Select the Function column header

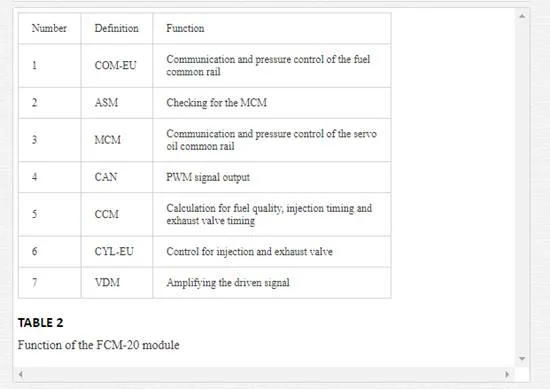click(x=272, y=28)
